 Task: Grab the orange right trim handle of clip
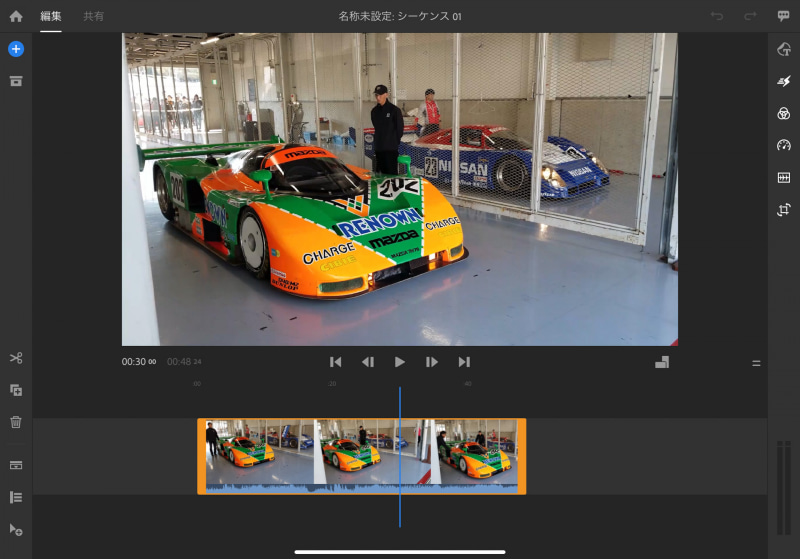[x=522, y=456]
